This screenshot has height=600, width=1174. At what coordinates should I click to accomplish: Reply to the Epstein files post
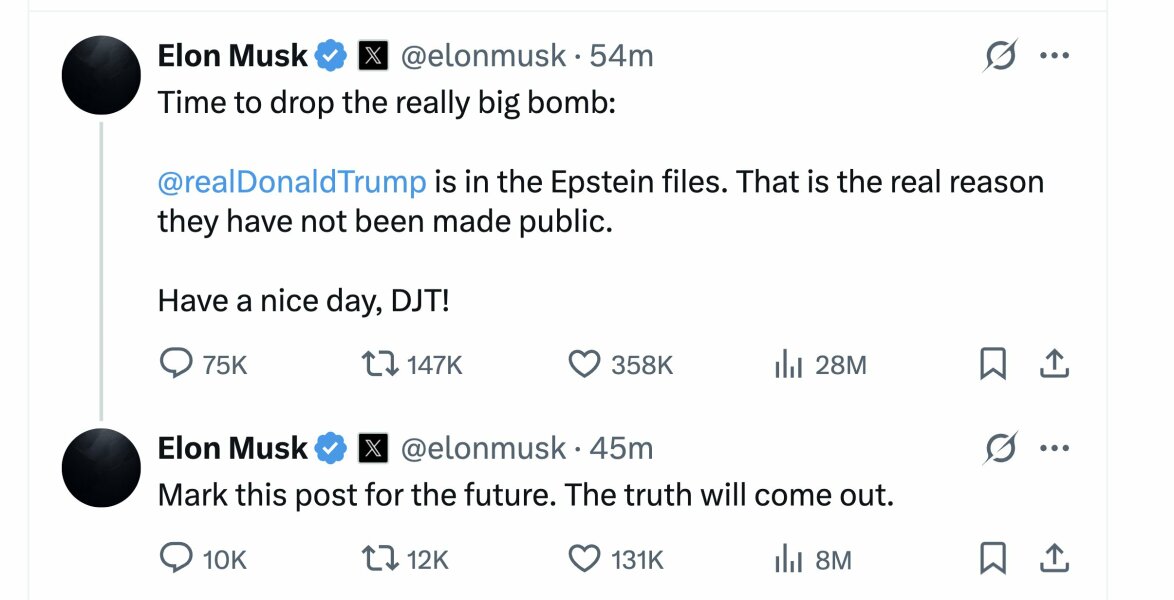pos(177,365)
